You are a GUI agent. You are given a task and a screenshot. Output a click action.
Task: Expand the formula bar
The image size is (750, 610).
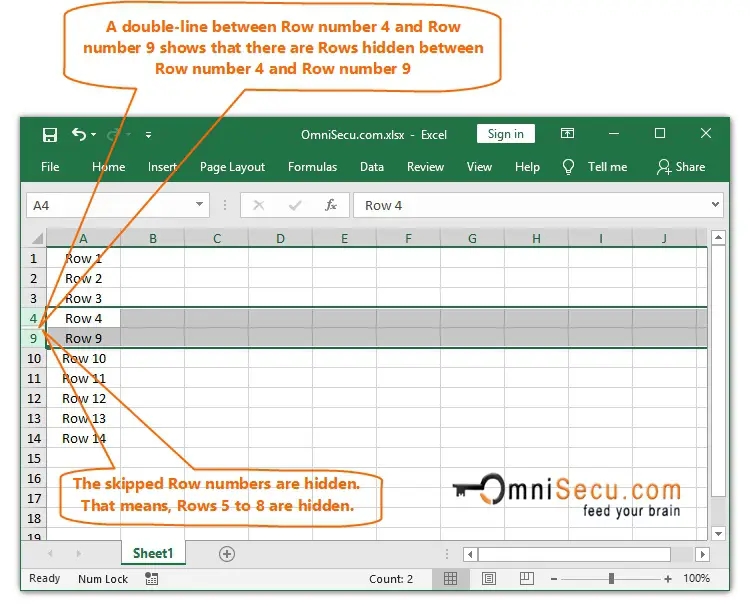click(715, 205)
